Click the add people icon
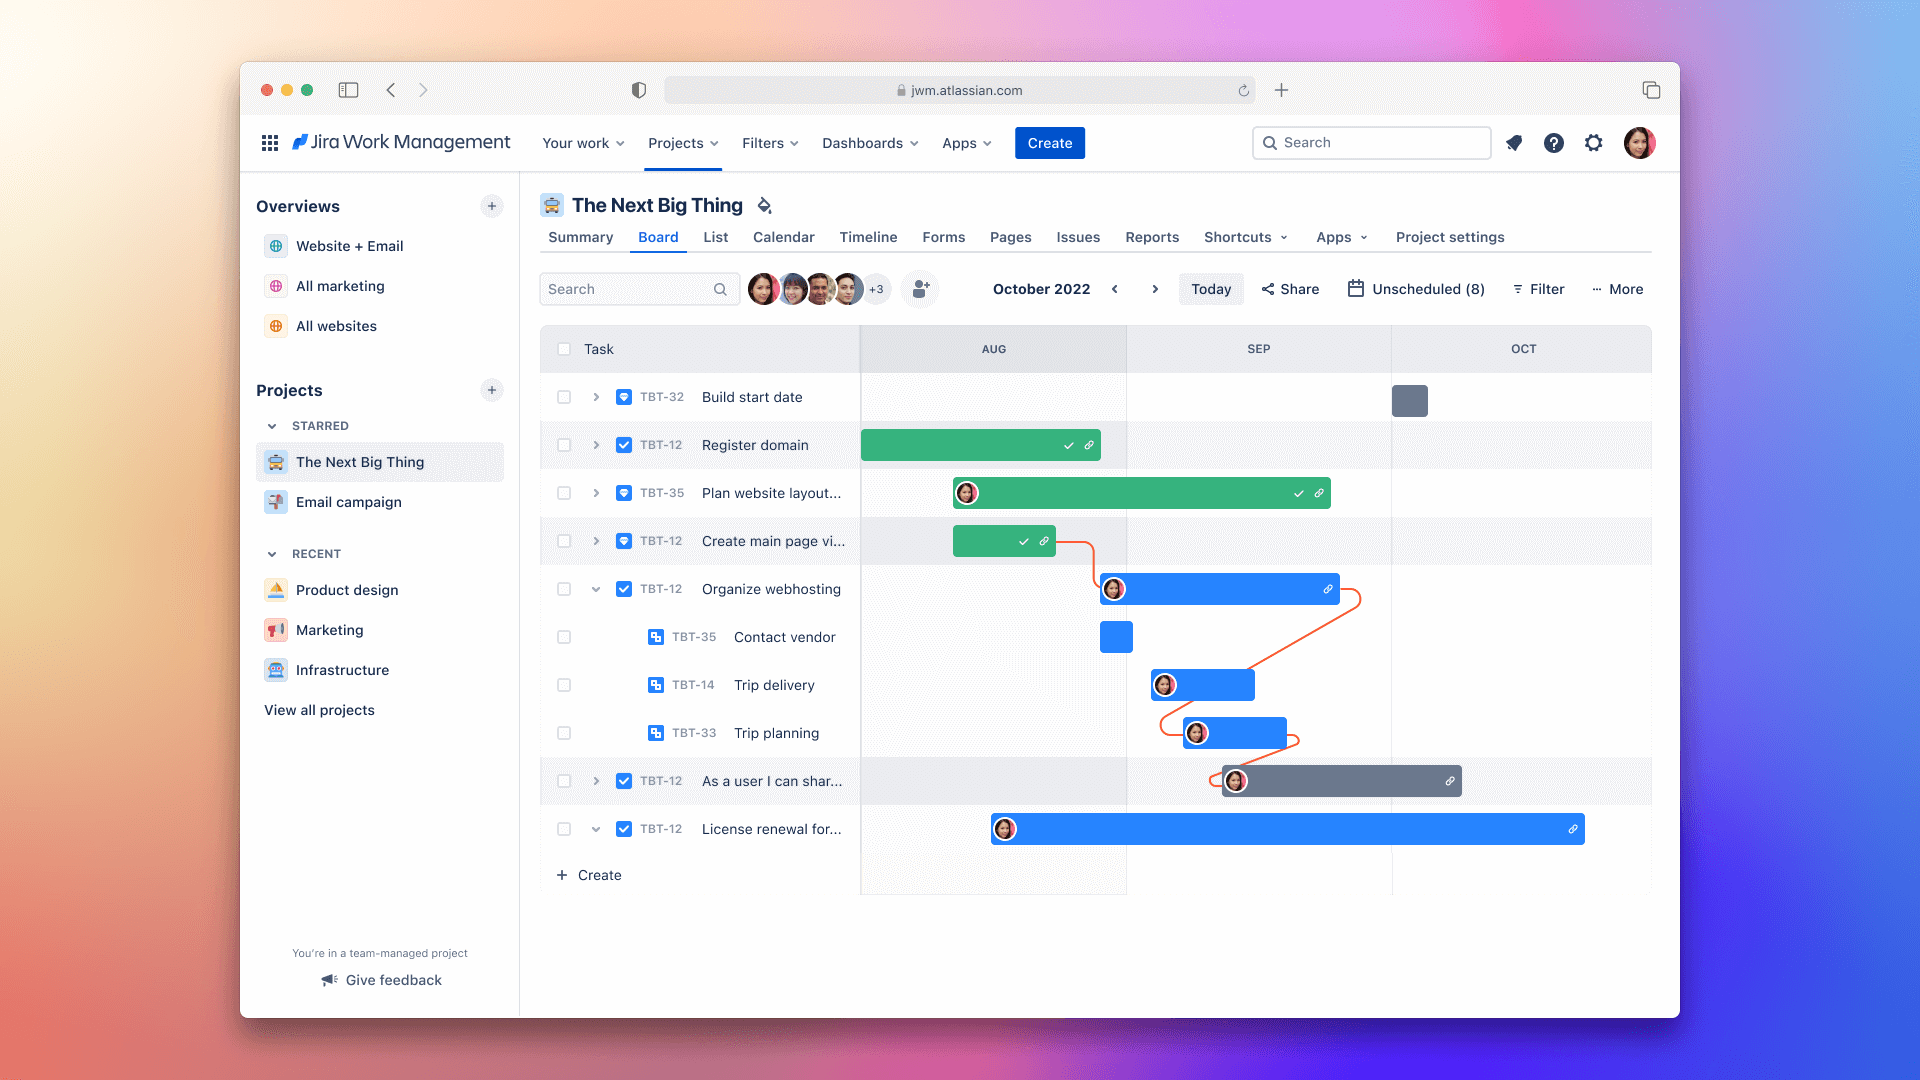This screenshot has width=1920, height=1080. coord(920,289)
